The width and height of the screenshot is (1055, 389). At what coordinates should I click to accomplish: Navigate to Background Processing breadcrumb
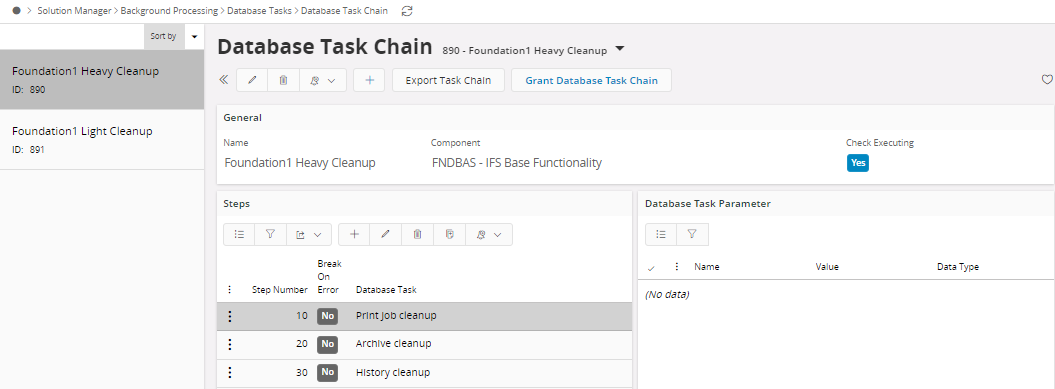pyautogui.click(x=169, y=11)
